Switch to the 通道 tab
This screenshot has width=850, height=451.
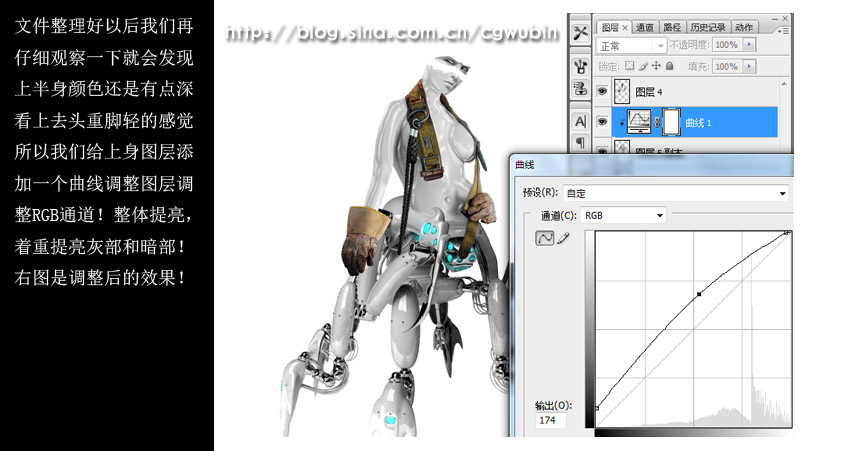point(645,27)
